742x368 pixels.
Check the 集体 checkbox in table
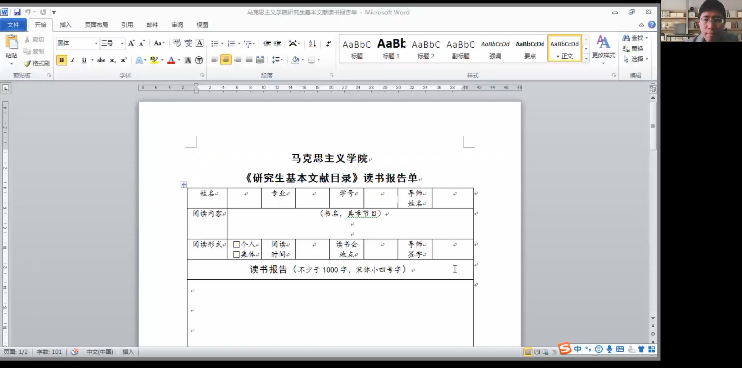click(237, 254)
